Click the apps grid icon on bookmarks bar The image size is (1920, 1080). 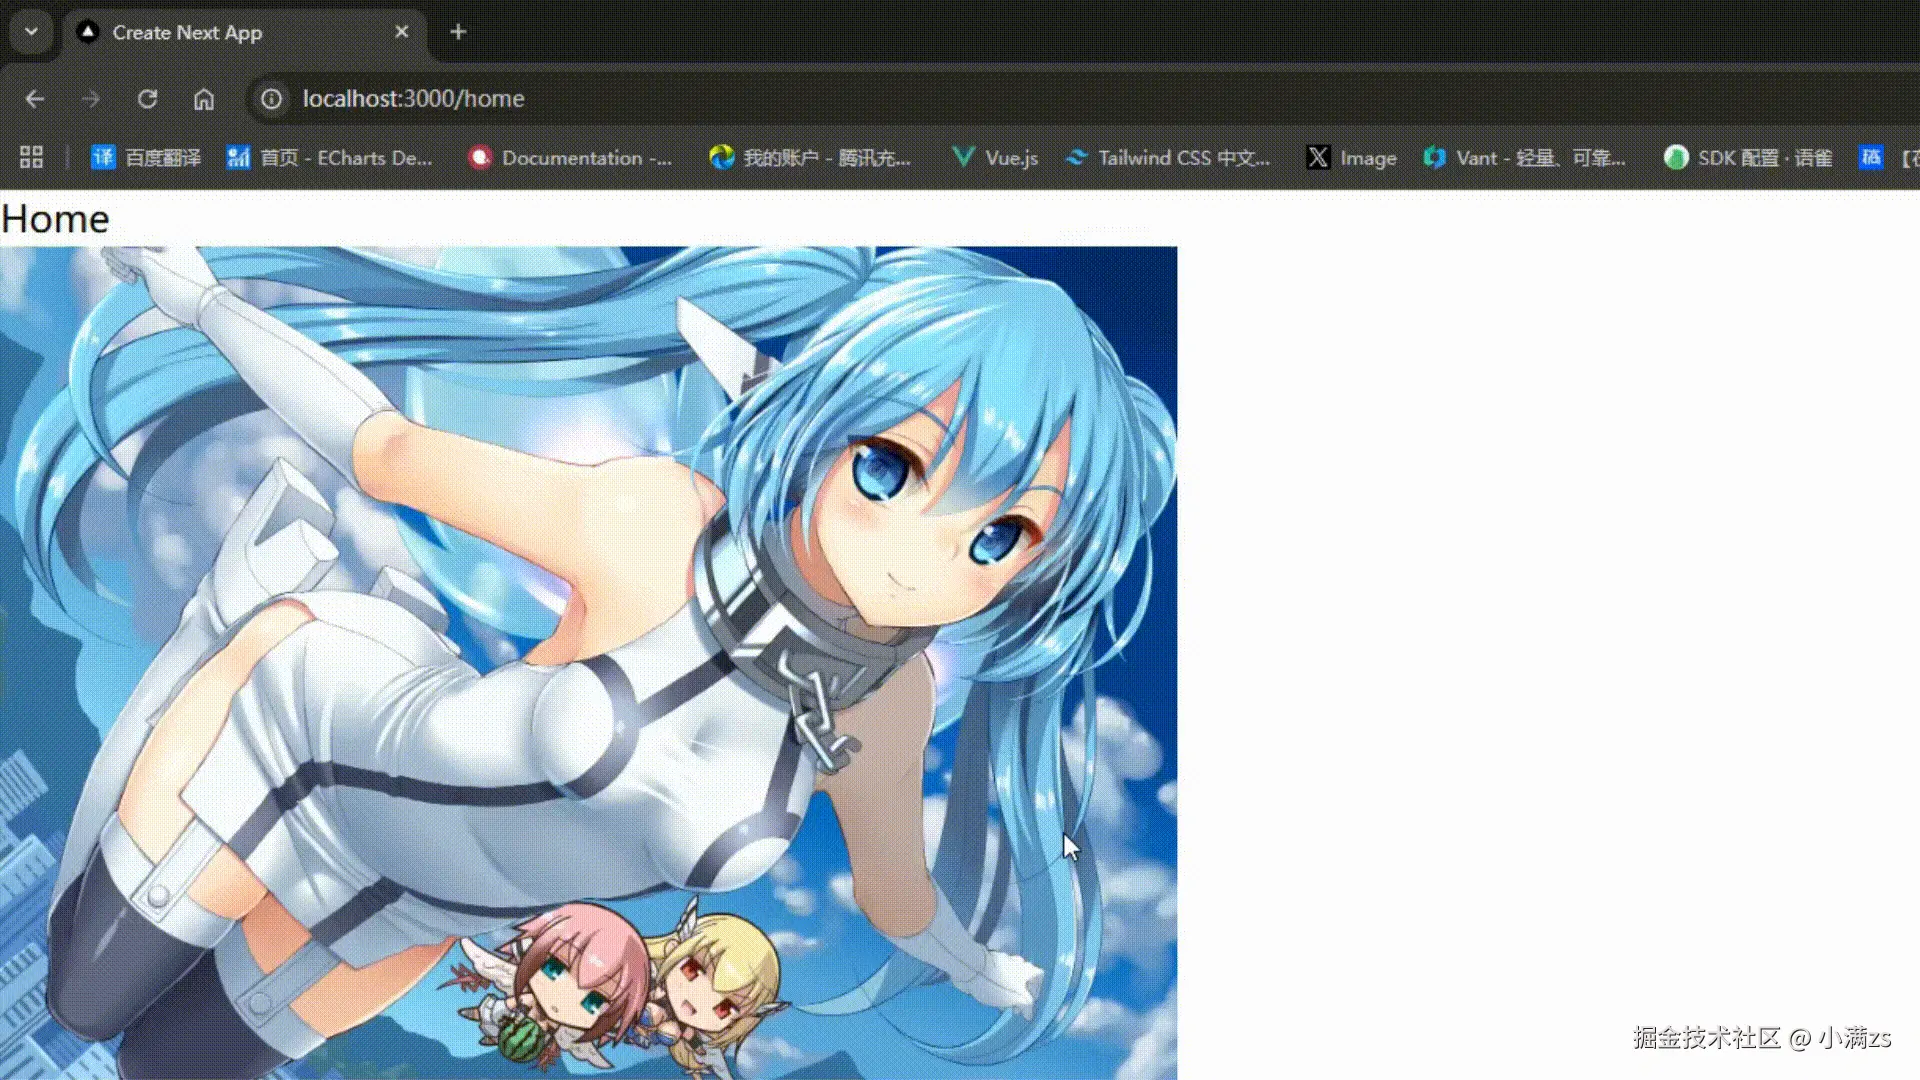30,157
